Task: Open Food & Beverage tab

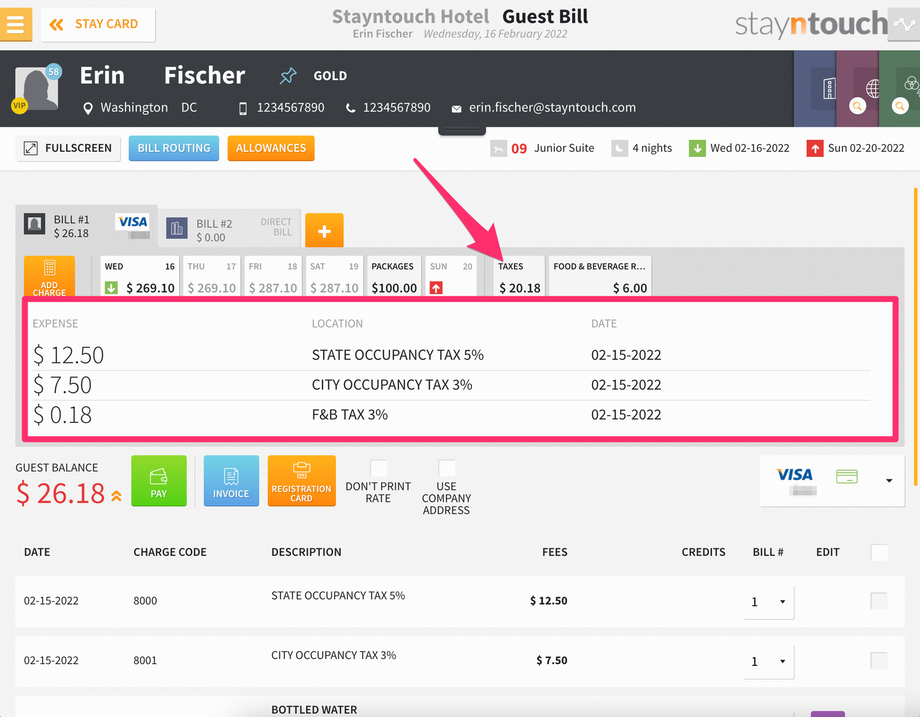Action: (x=600, y=276)
